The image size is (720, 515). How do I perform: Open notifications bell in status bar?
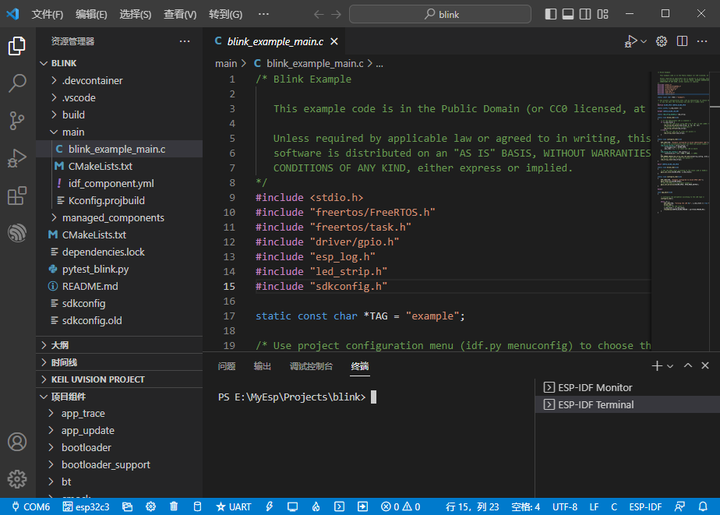point(703,507)
